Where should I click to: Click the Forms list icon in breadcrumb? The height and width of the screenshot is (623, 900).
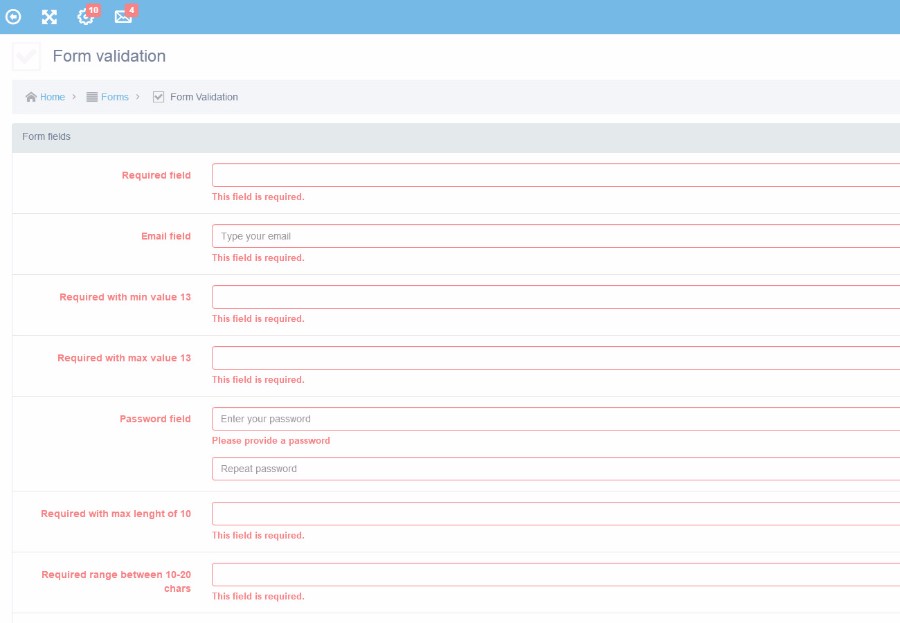tap(92, 97)
